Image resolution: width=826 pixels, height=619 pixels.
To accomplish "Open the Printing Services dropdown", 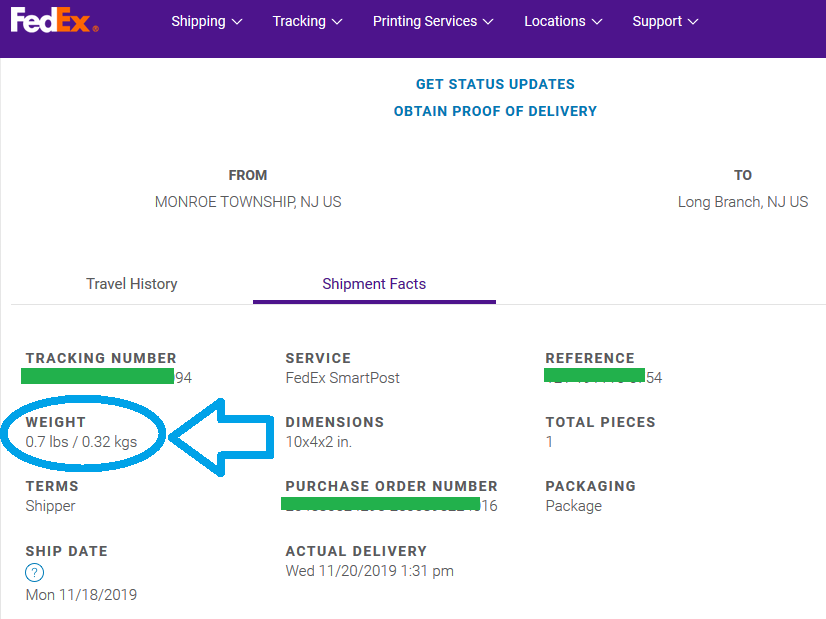I will (433, 21).
